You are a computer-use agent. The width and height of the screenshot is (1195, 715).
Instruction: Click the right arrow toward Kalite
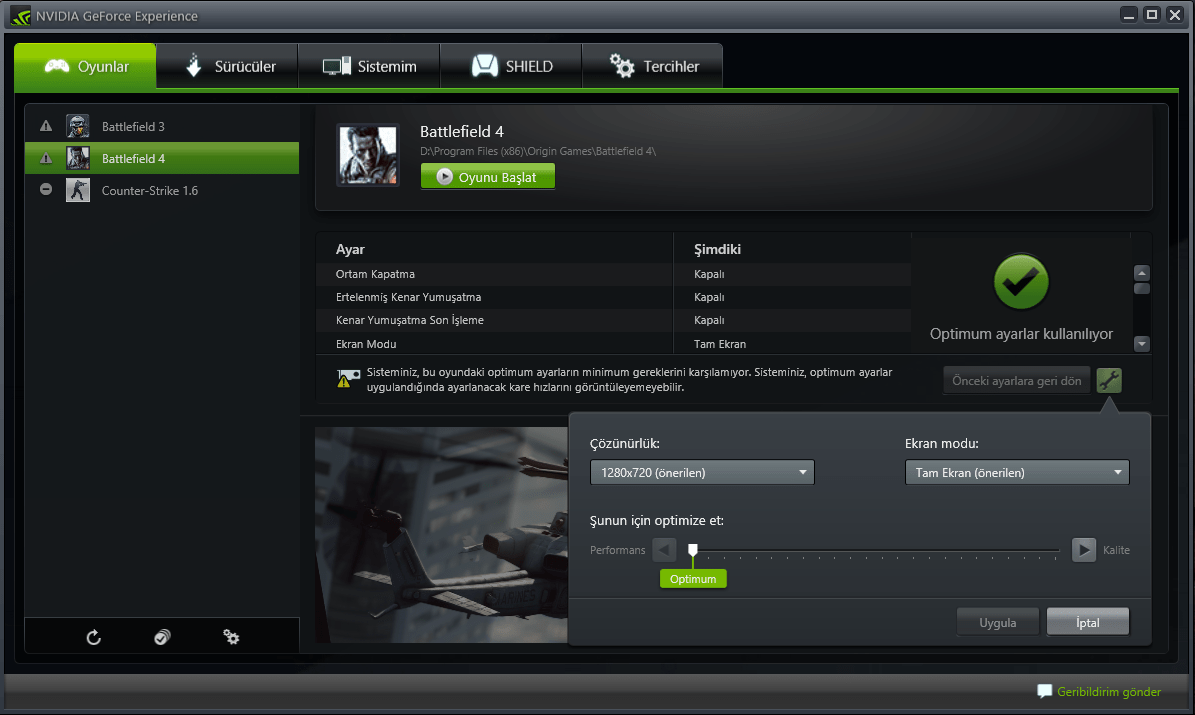[x=1084, y=550]
